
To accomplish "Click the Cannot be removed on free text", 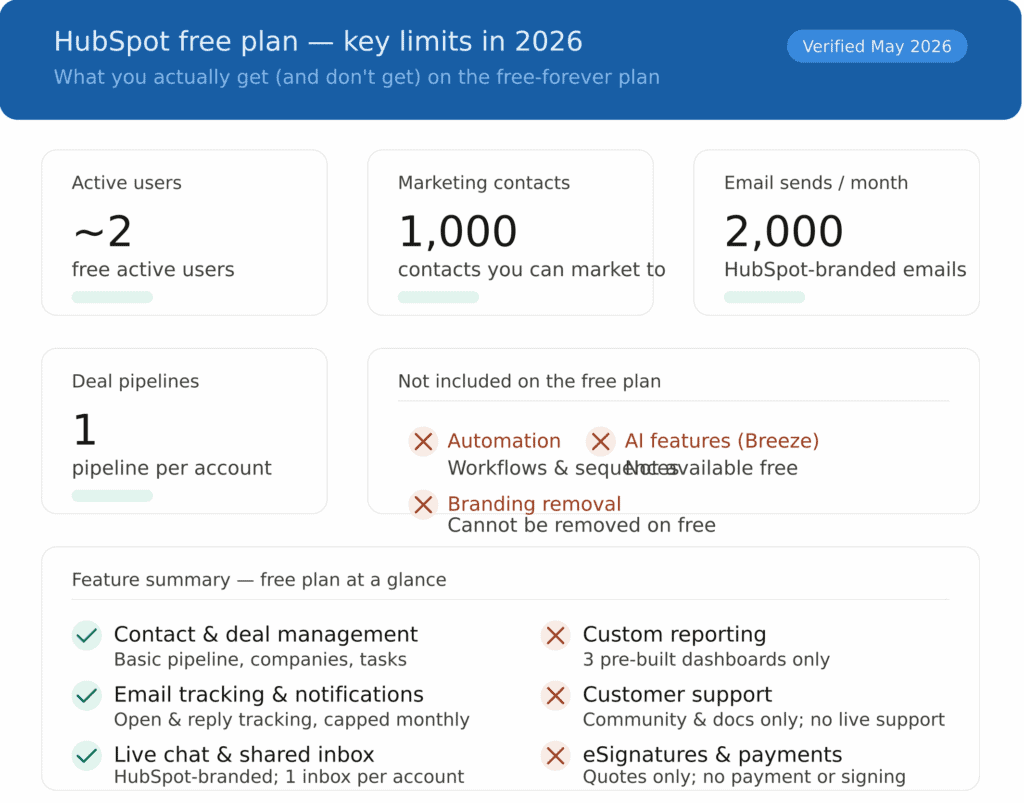I will [x=581, y=526].
